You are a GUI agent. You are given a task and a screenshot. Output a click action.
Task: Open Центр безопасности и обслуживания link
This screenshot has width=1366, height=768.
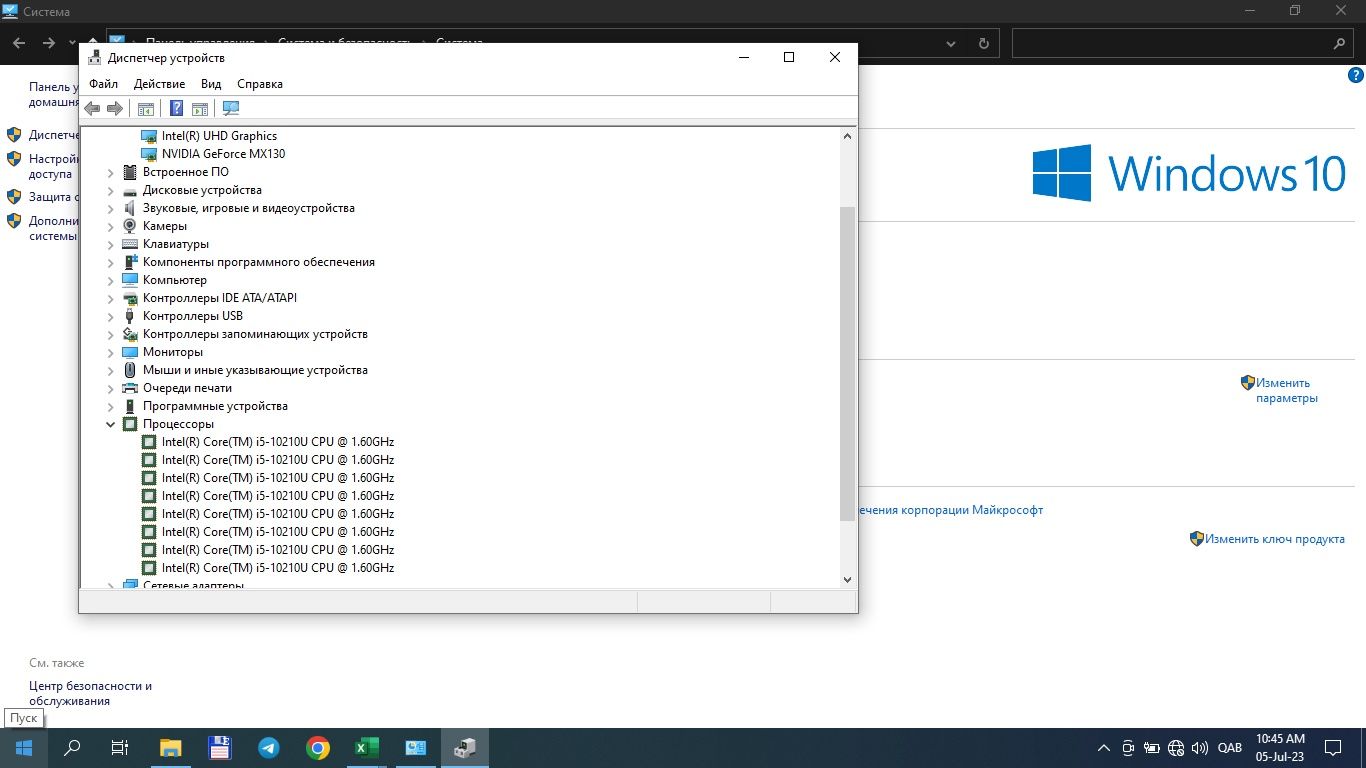(90, 693)
